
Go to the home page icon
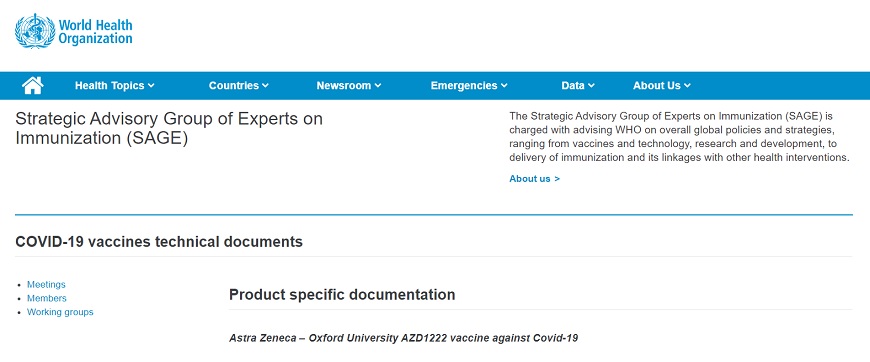tap(33, 86)
